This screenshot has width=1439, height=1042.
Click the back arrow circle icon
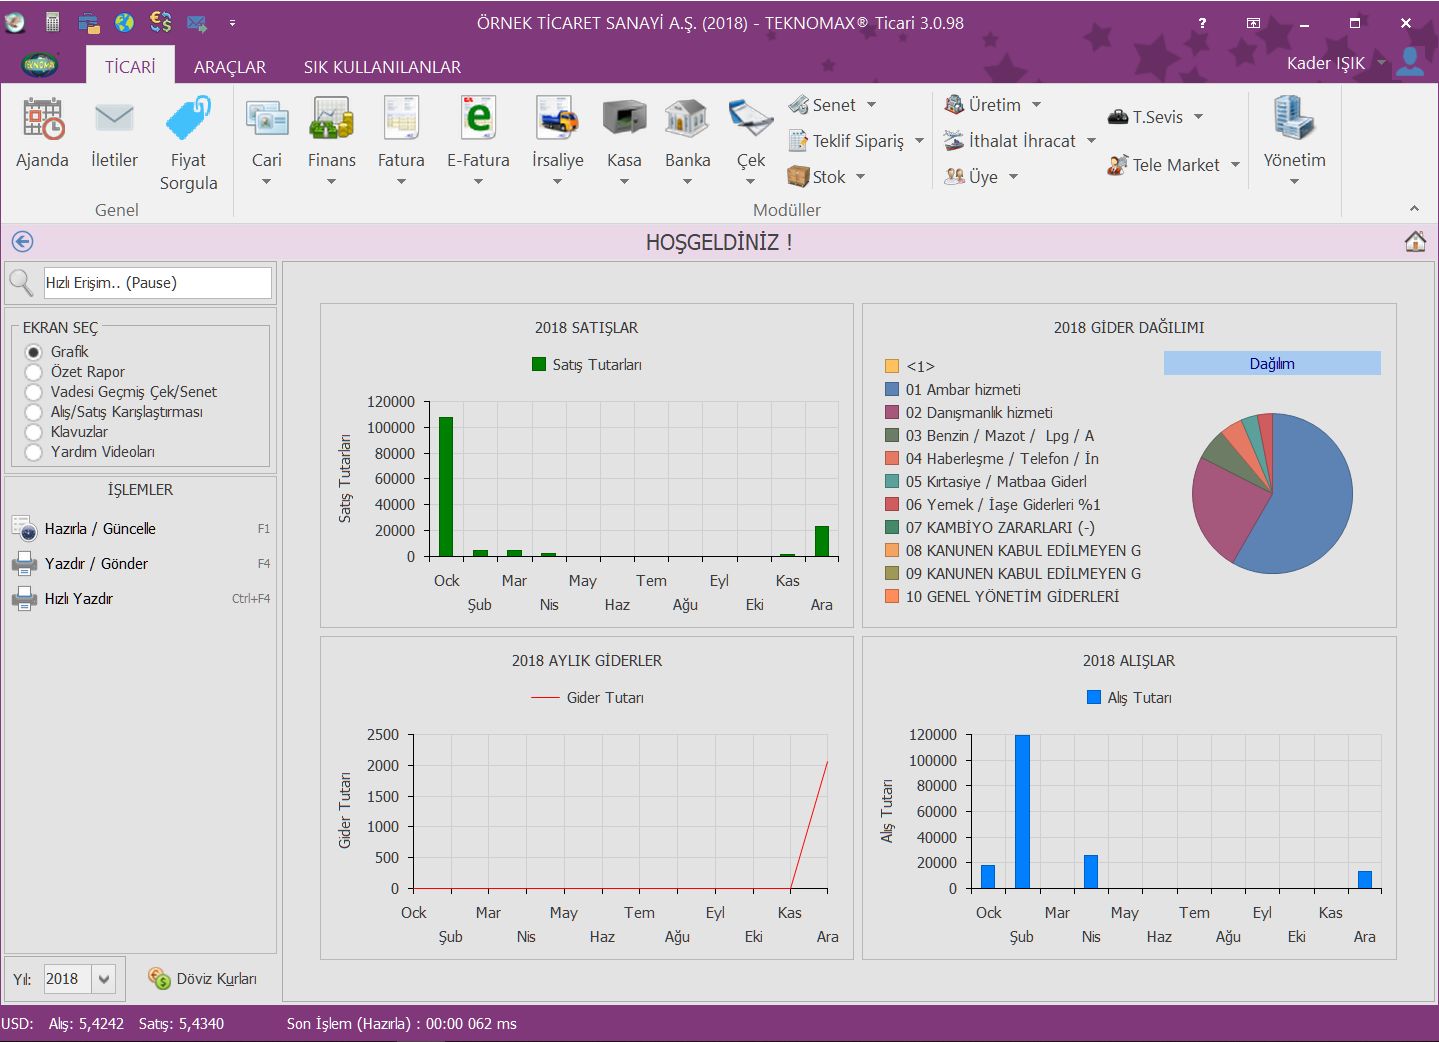coord(22,242)
